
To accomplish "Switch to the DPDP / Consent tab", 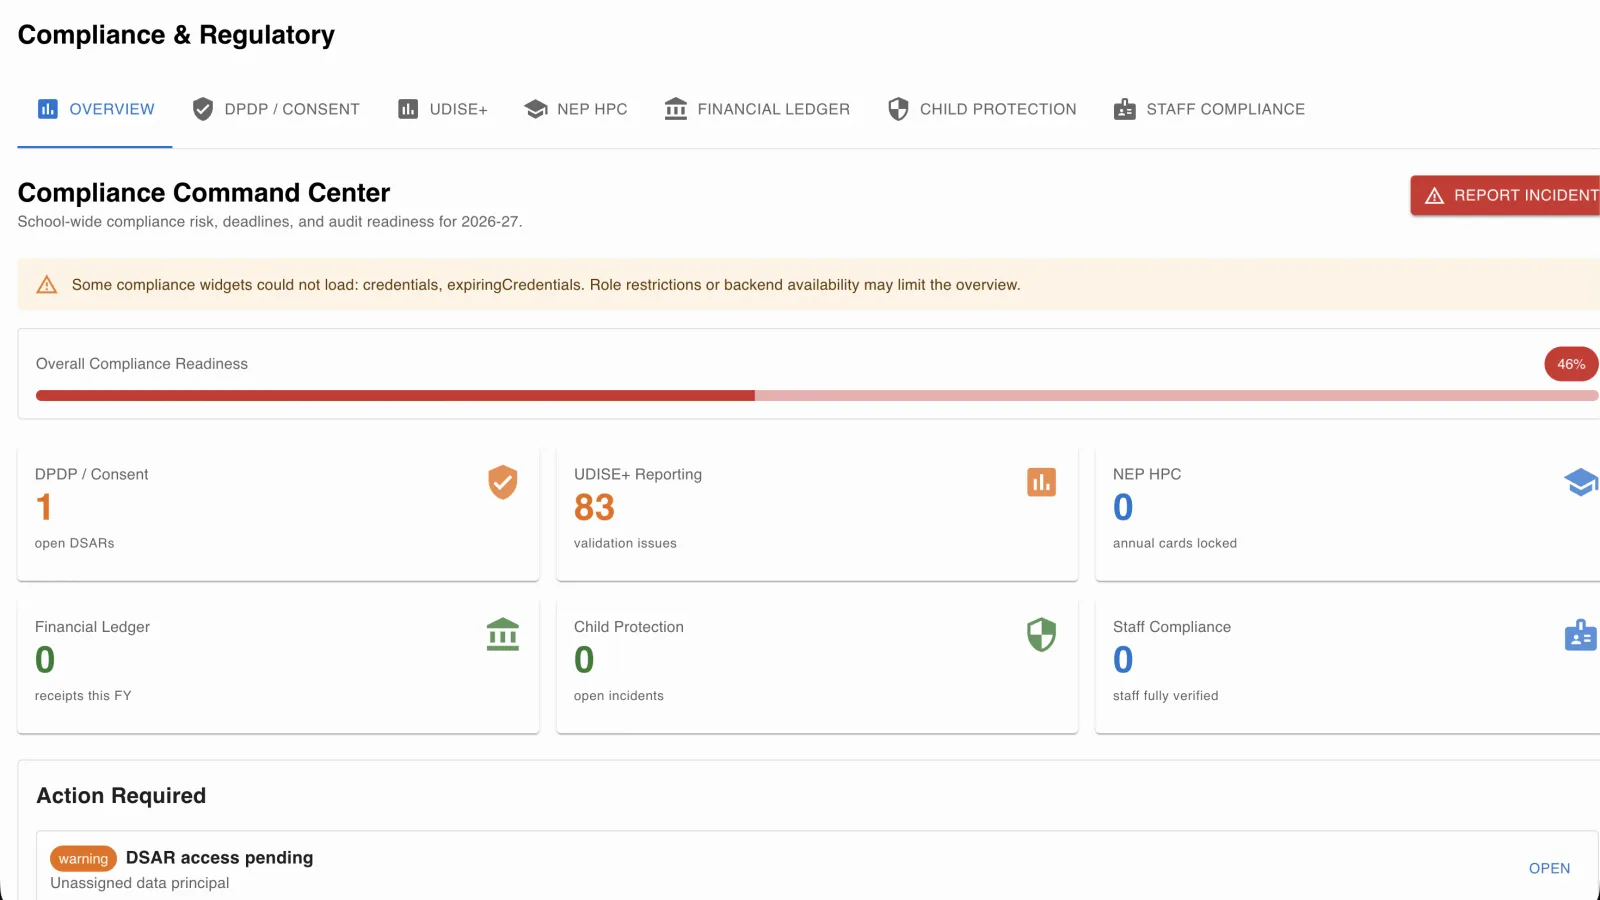I will [x=275, y=109].
